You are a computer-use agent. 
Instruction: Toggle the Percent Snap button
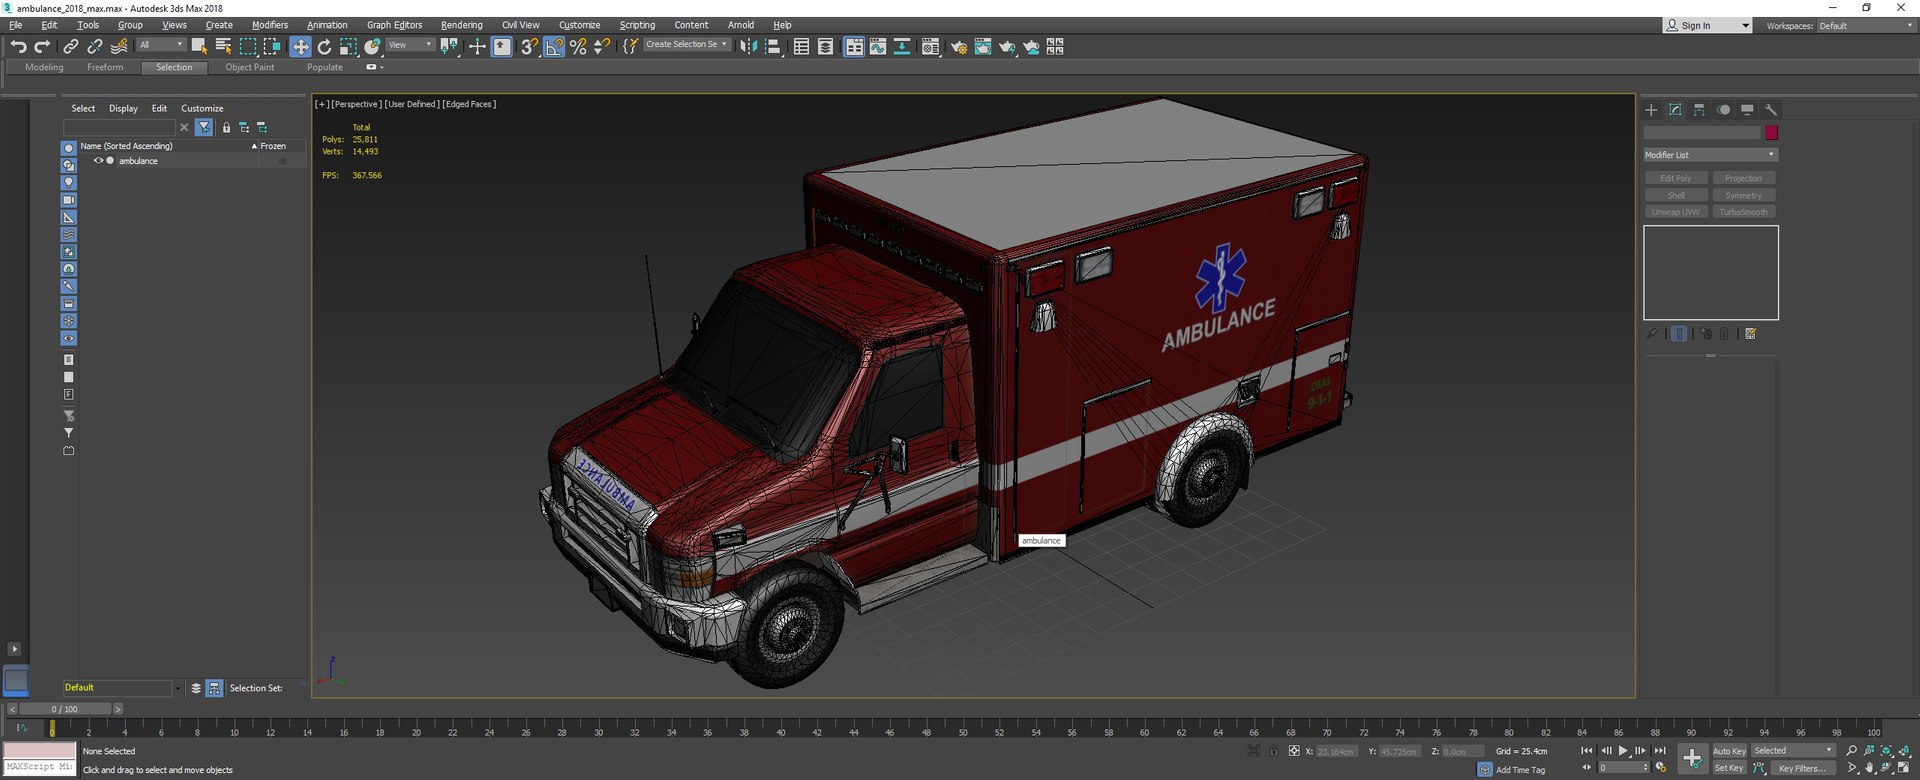[x=578, y=46]
